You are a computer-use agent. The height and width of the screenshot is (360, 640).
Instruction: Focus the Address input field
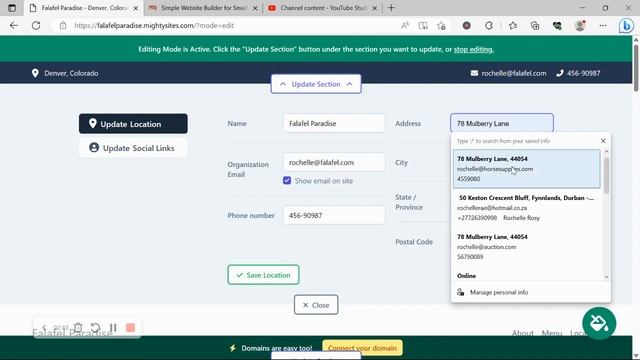click(x=502, y=123)
